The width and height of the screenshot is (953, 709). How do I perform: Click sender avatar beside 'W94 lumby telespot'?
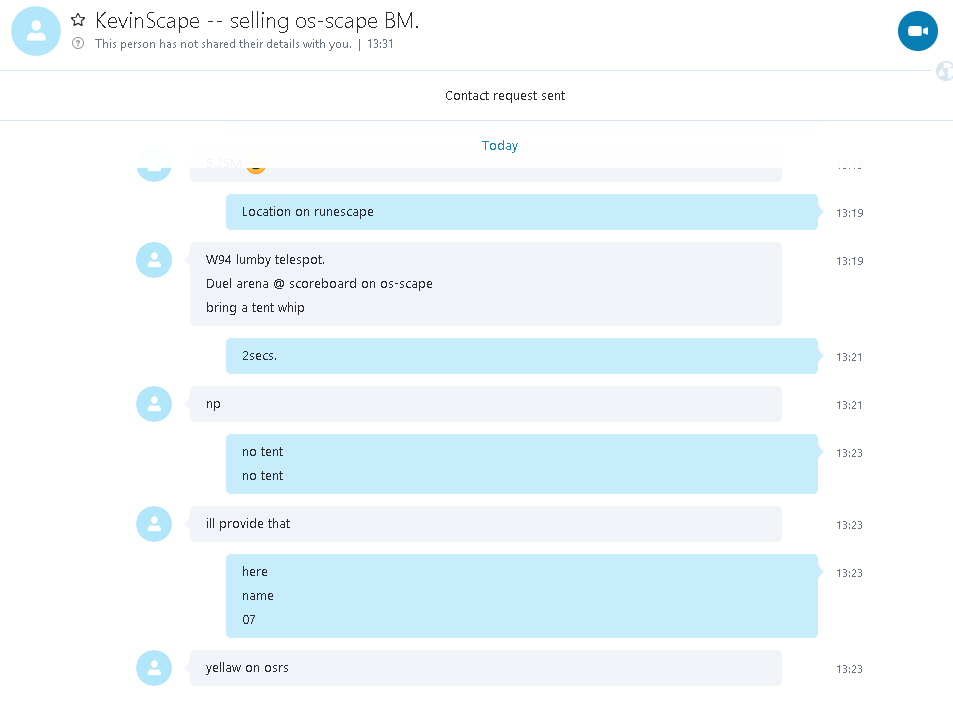[x=154, y=260]
